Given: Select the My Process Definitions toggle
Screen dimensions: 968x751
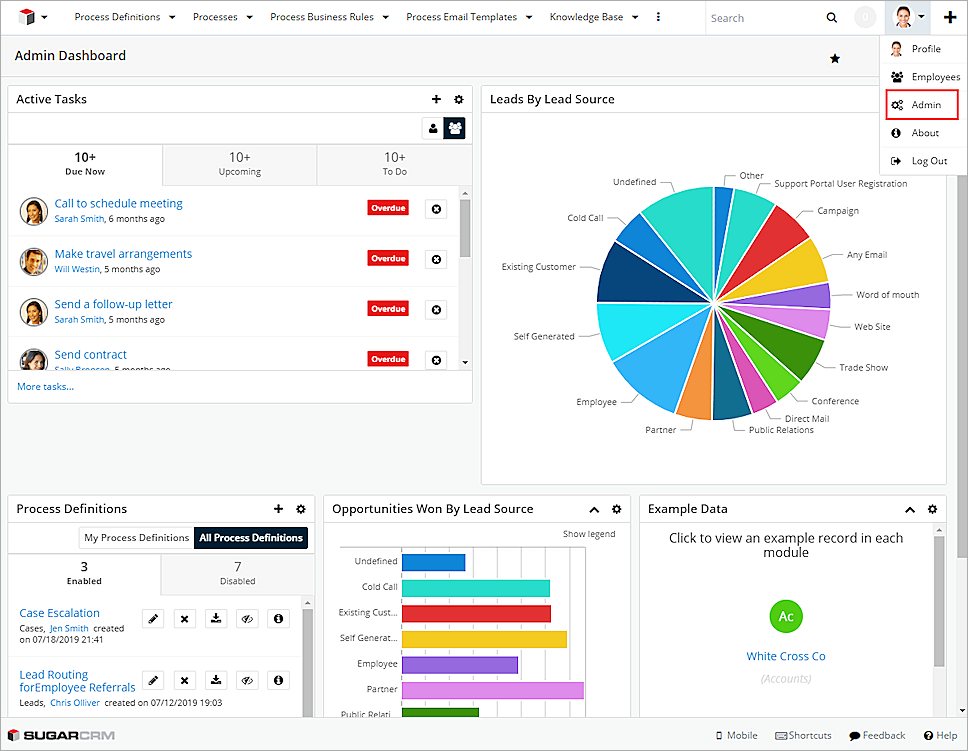Looking at the screenshot, I should 136,537.
